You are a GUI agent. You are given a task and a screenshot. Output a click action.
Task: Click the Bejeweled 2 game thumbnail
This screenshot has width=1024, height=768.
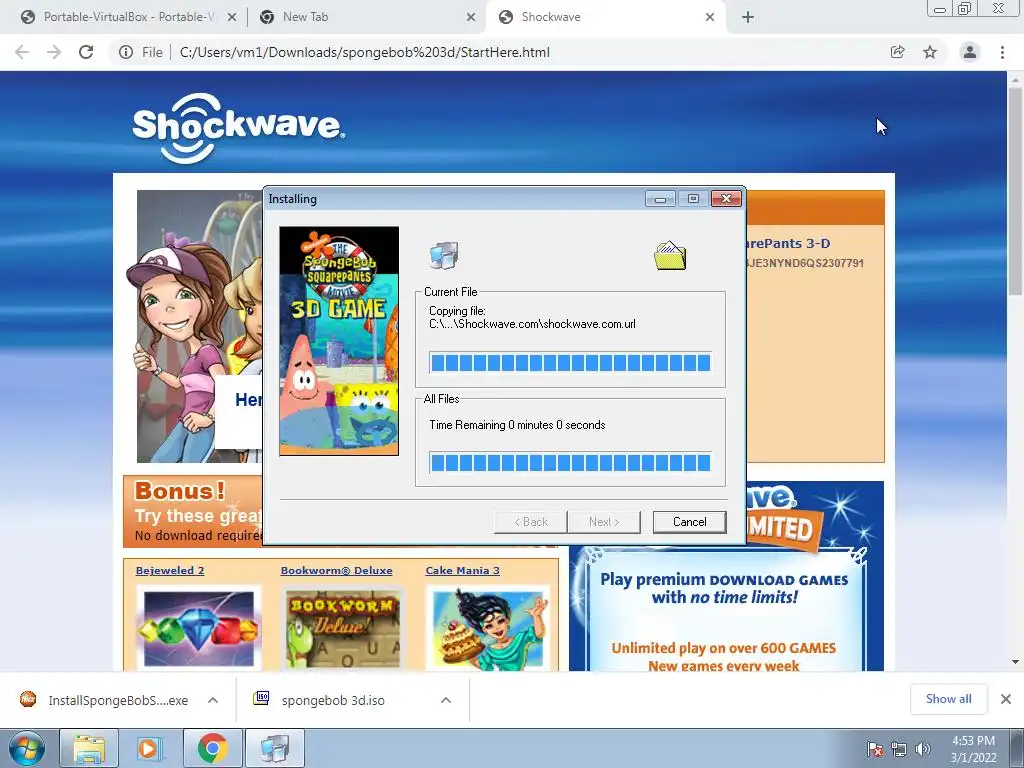[199, 628]
